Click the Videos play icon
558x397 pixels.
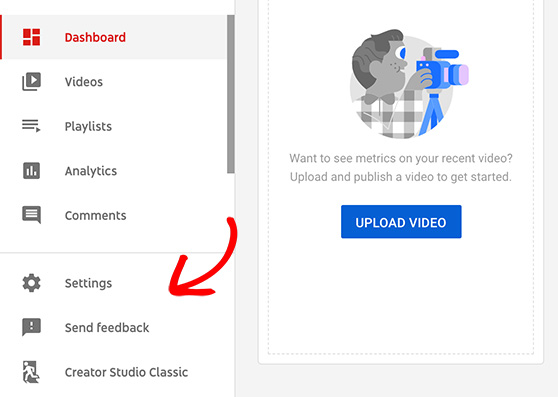click(x=31, y=81)
